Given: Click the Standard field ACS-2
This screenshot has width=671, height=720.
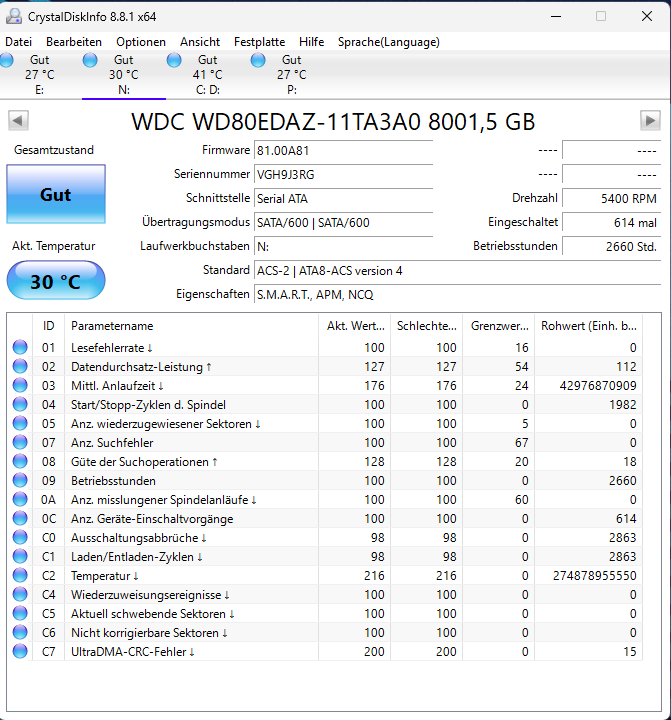Looking at the screenshot, I should click(x=457, y=270).
